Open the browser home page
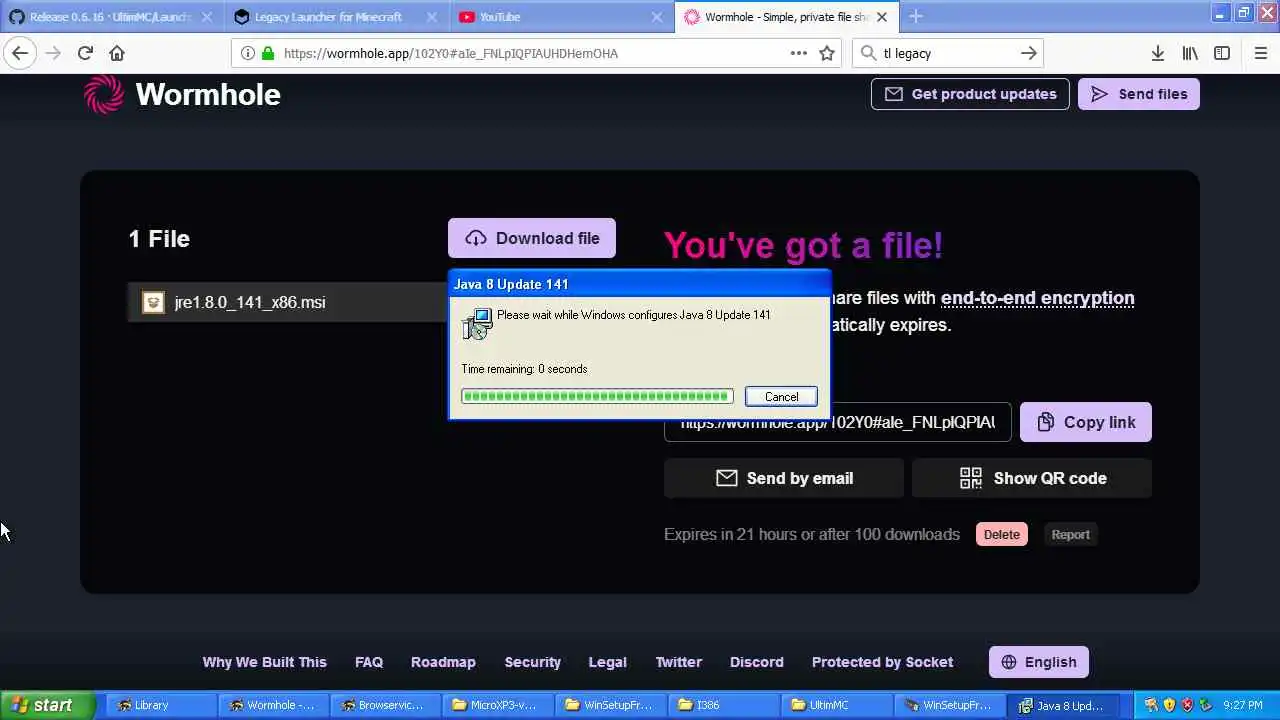 [x=117, y=53]
